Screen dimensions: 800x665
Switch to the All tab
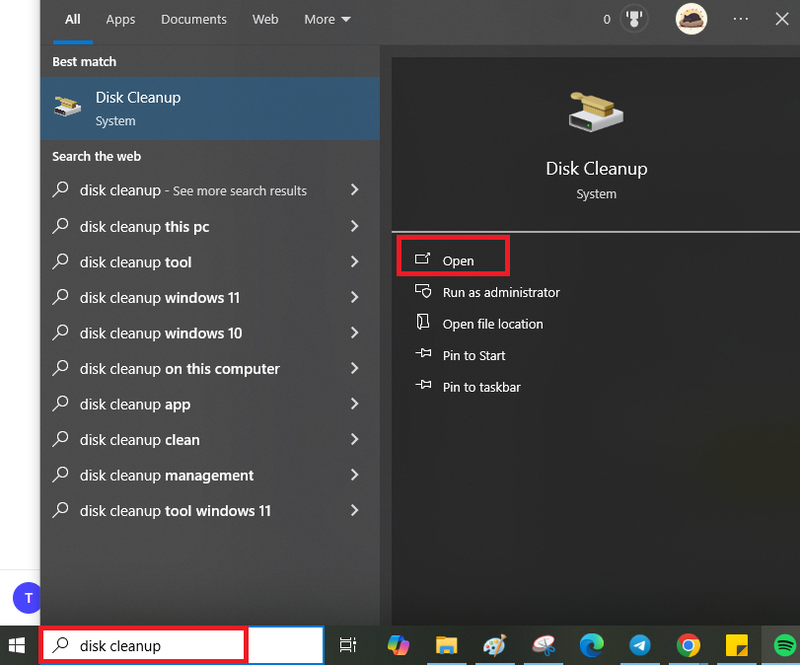72,19
